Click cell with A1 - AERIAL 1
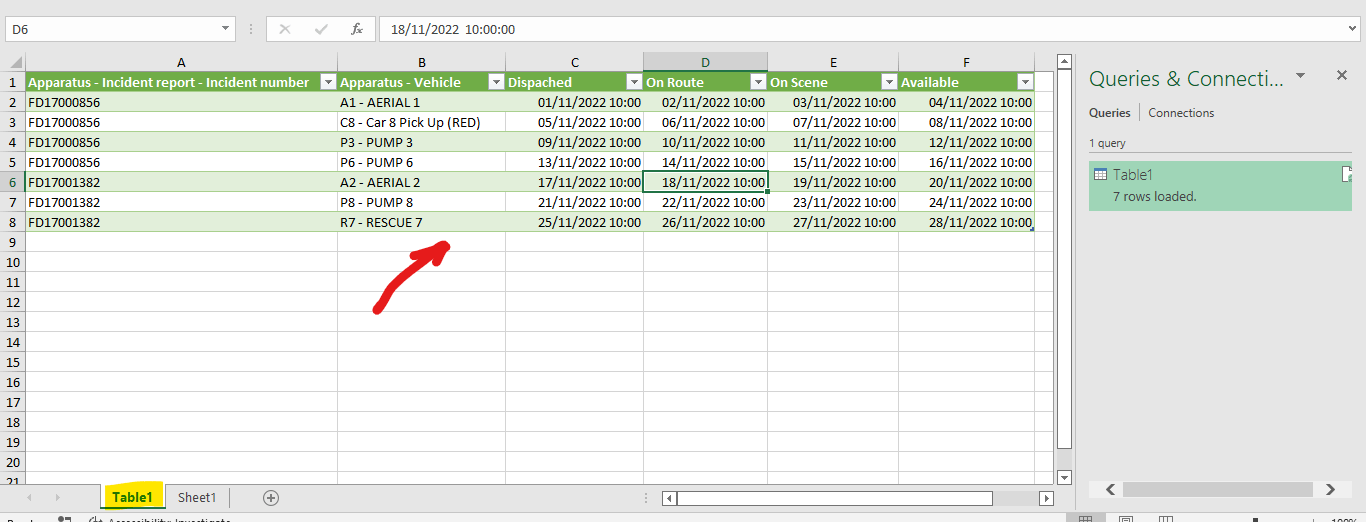Viewport: 1366px width, 522px height. 422,102
